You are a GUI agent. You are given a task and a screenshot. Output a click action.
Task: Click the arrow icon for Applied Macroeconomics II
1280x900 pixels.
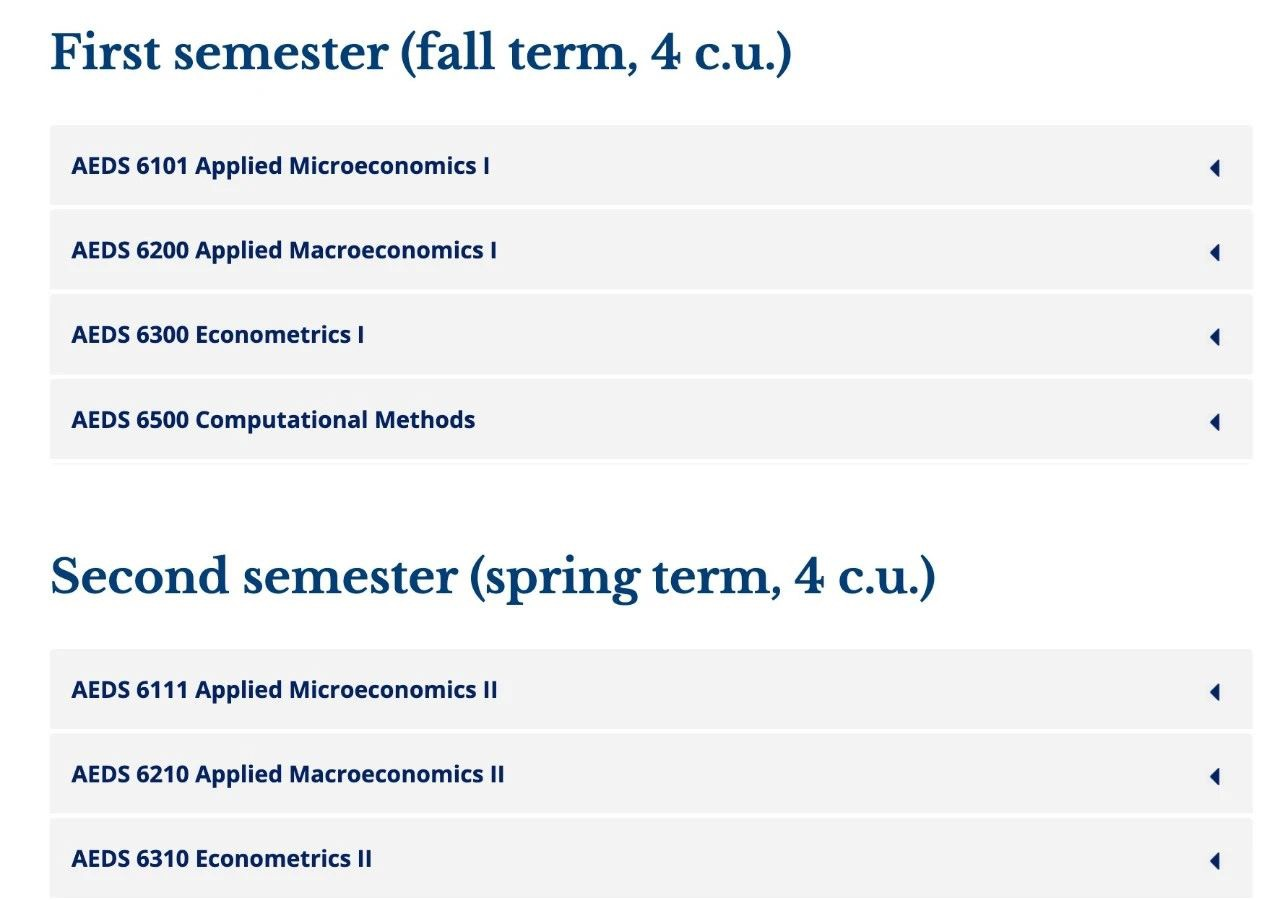tap(1215, 776)
